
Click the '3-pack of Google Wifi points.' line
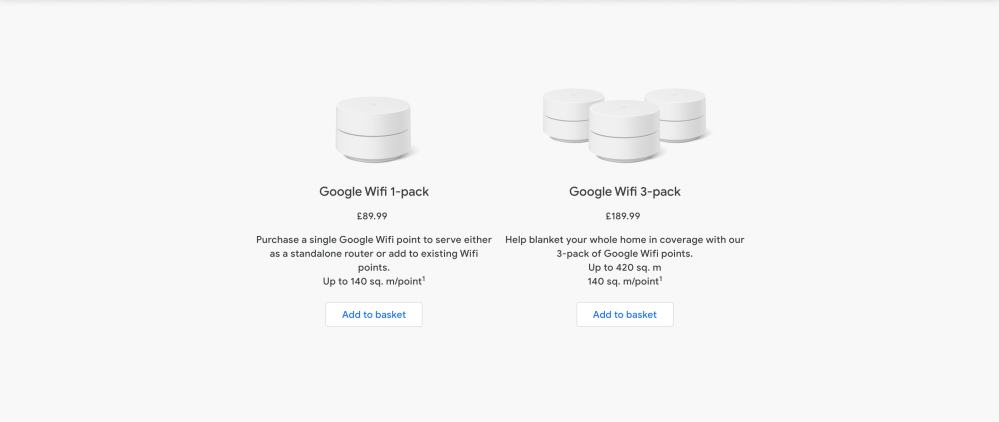tap(624, 254)
